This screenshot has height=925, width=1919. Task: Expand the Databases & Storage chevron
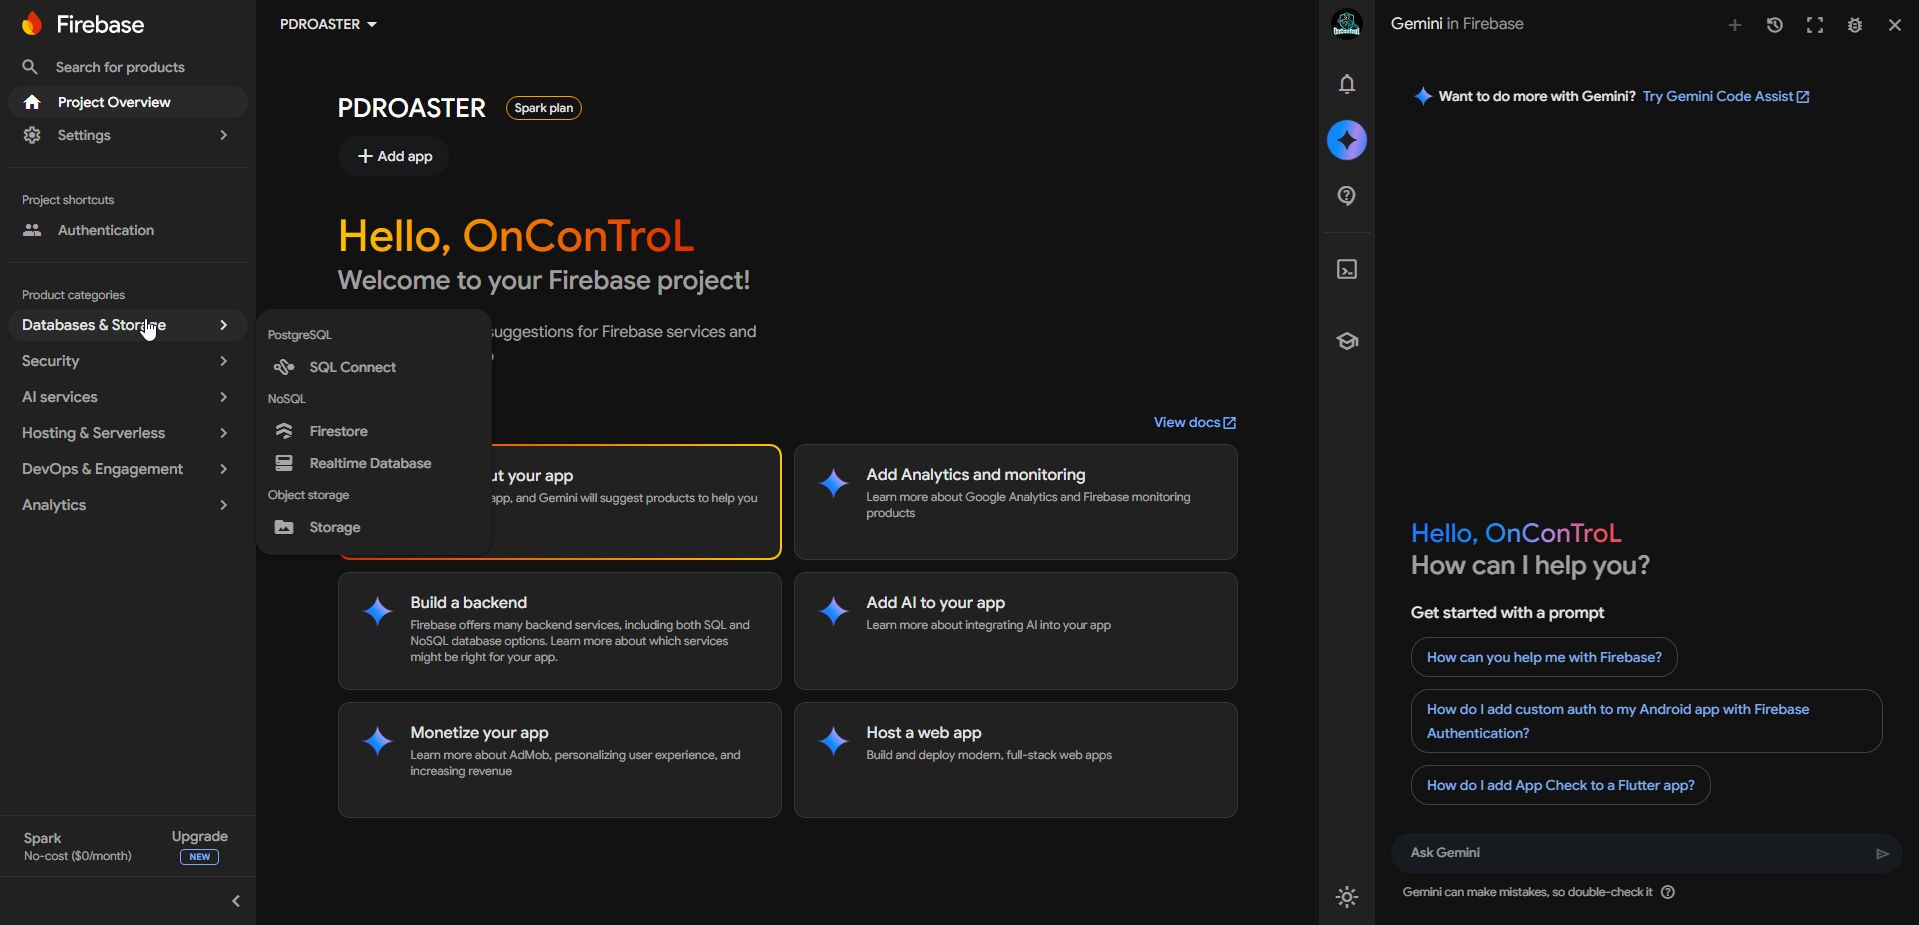224,325
